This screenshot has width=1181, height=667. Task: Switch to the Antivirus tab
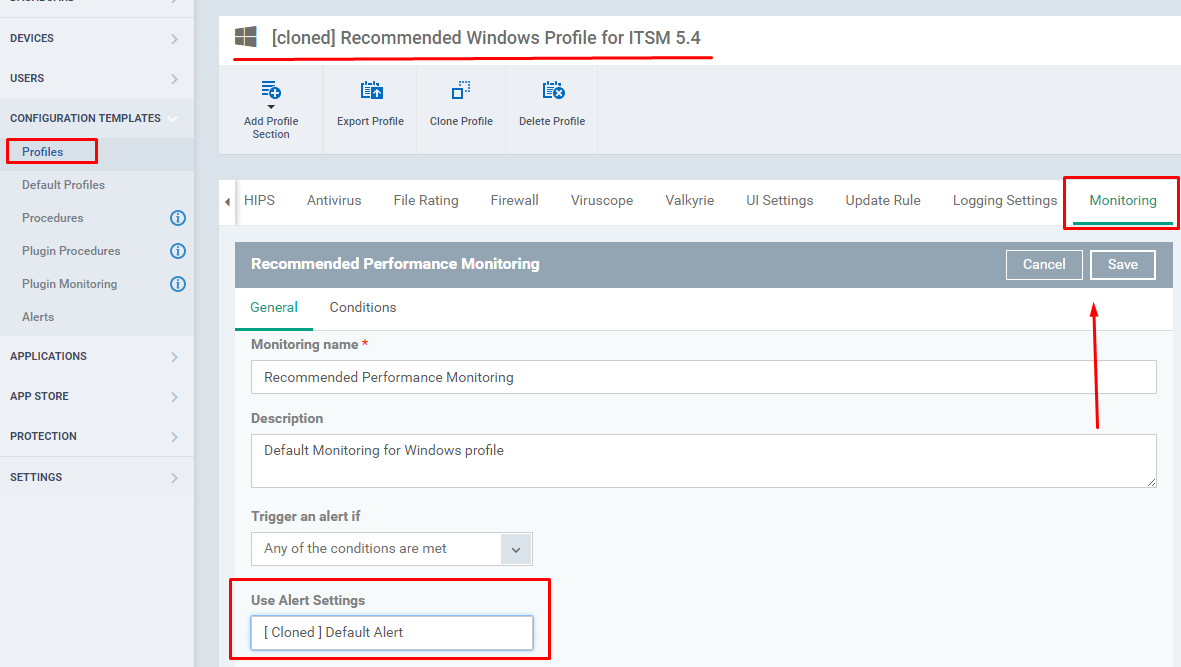tap(334, 200)
